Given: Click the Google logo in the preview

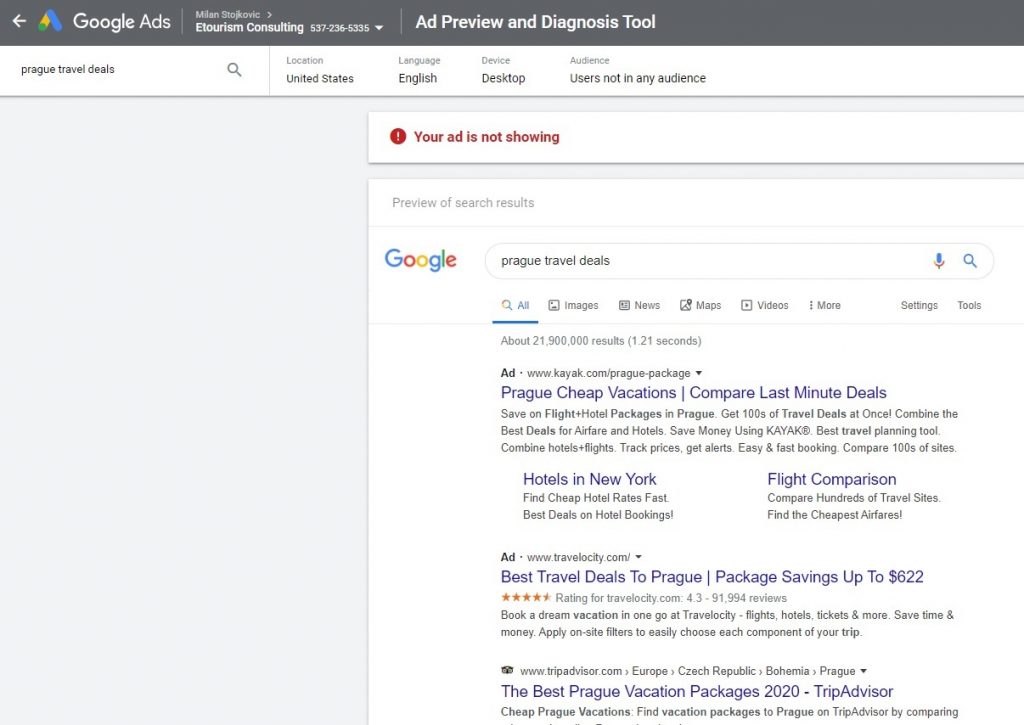Looking at the screenshot, I should pos(421,259).
